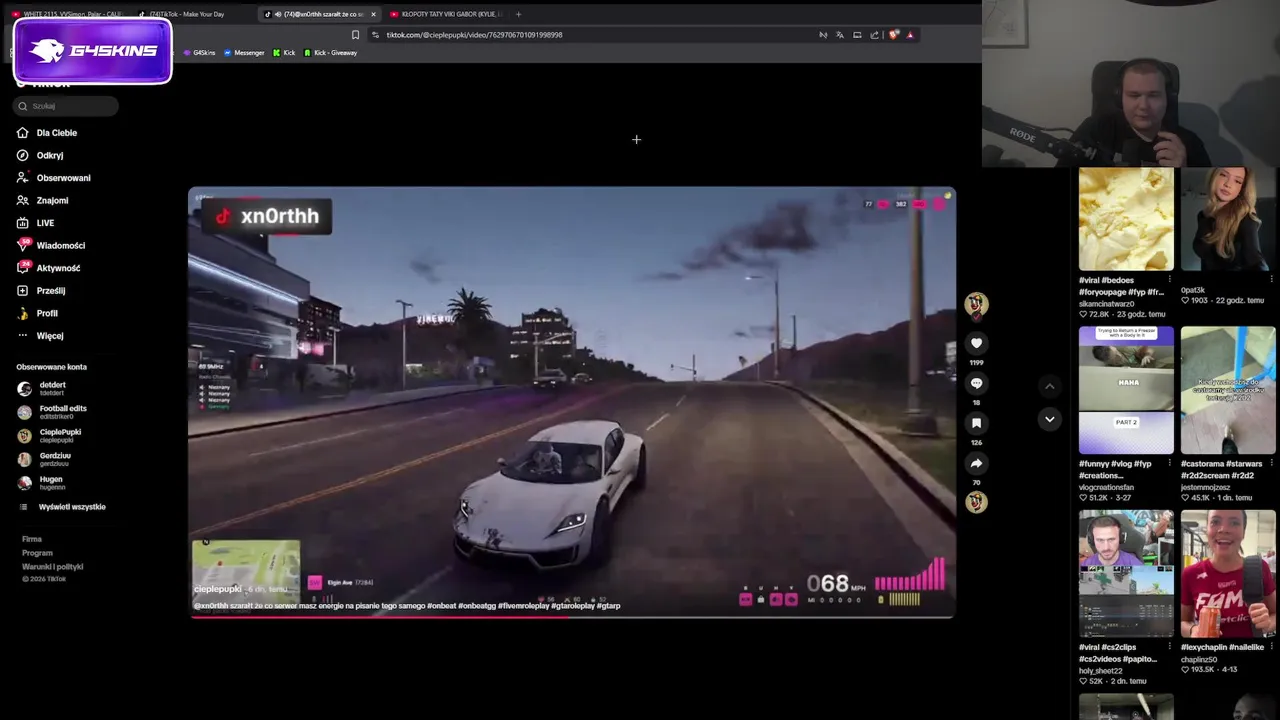
Task: Expand Warunki i polityki footer section
Action: pos(52,567)
